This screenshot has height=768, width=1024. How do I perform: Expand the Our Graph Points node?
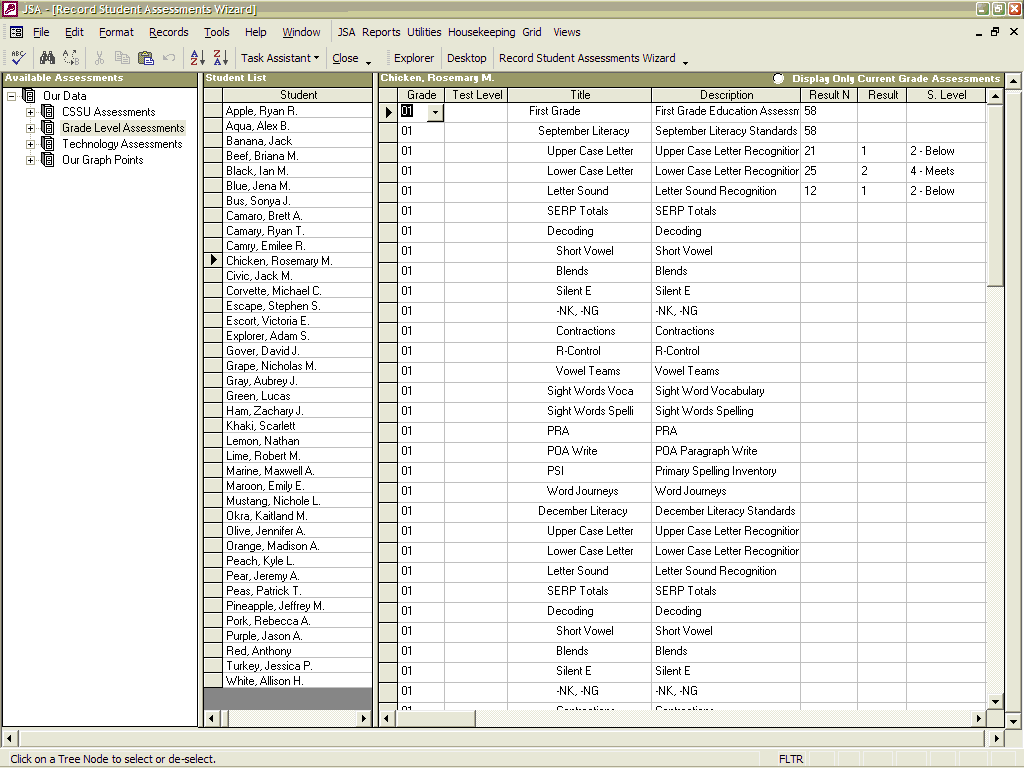30,160
